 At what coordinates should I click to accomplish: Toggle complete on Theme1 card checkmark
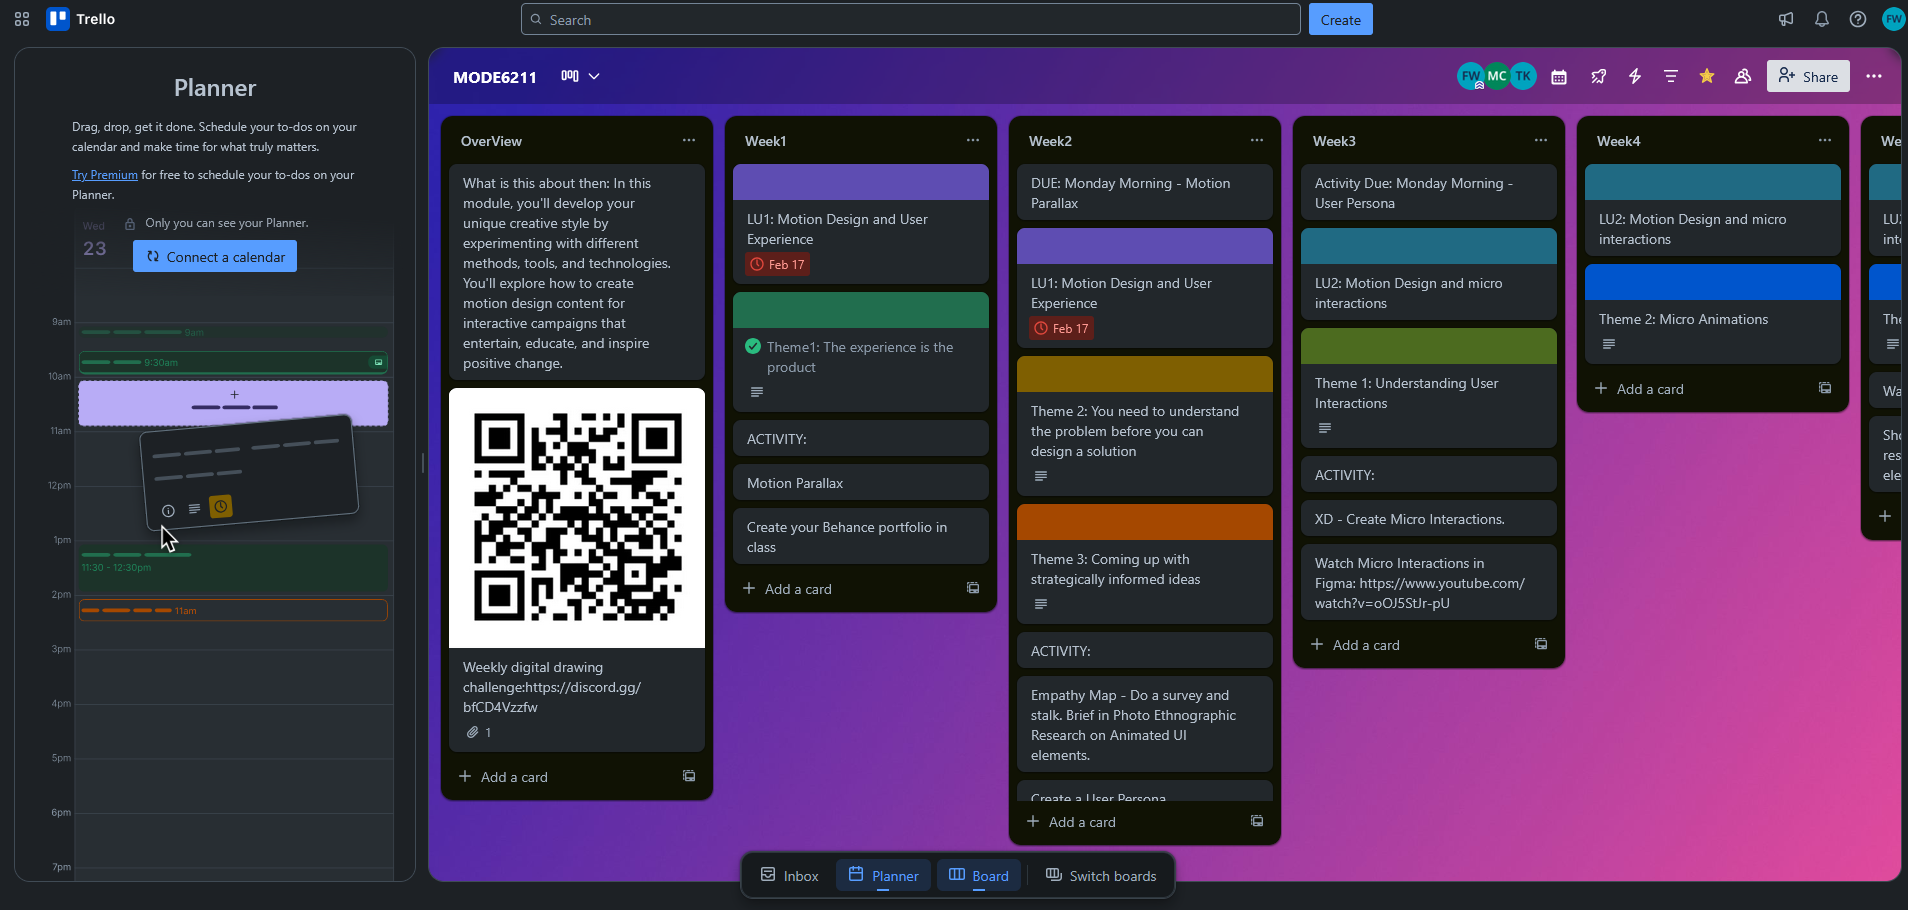coord(753,347)
